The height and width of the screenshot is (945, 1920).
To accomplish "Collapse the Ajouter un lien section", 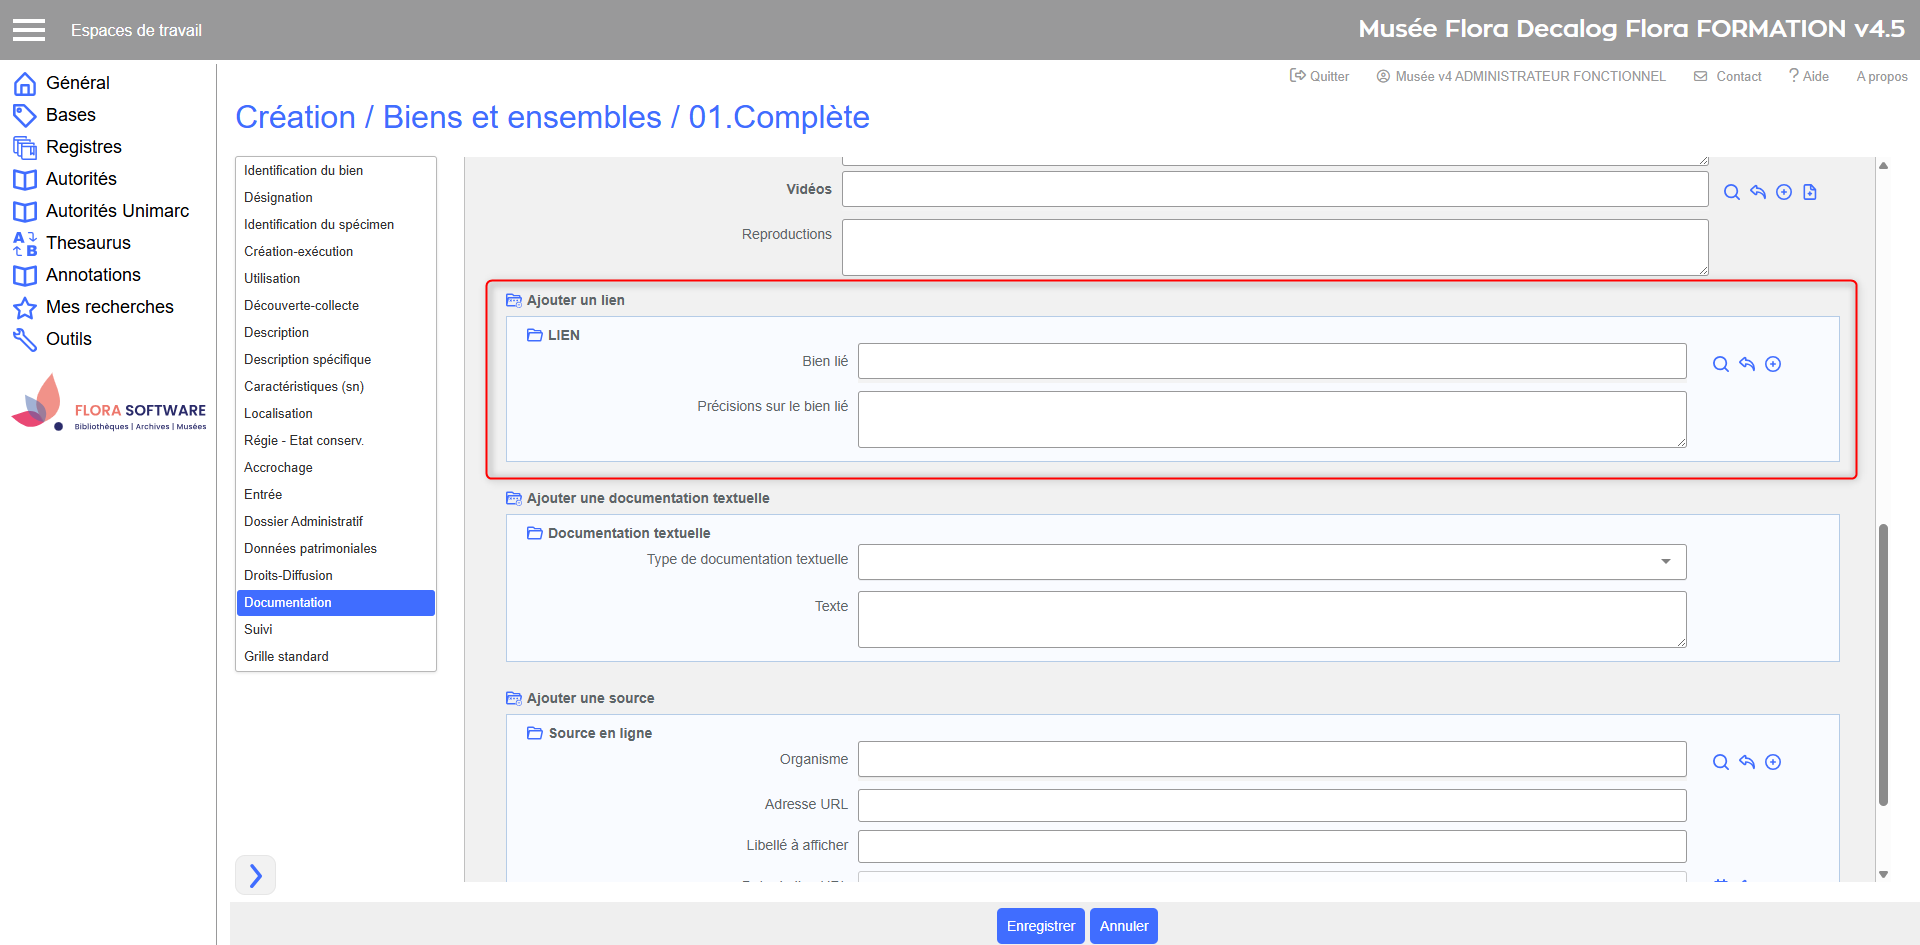I will click(514, 300).
